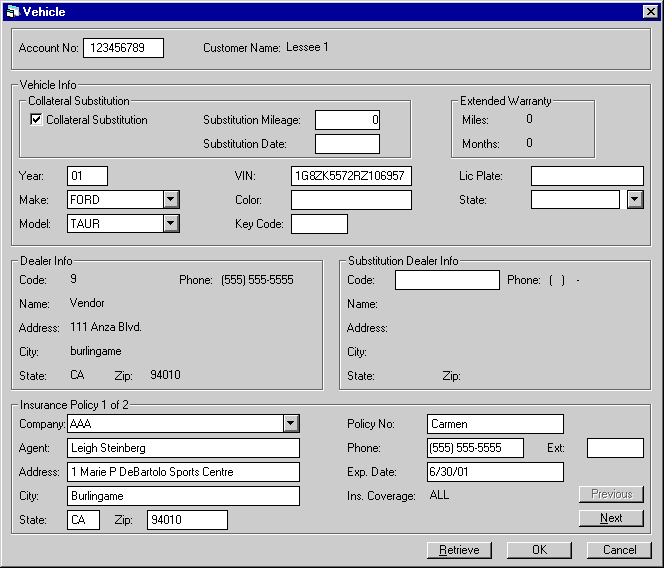The width and height of the screenshot is (664, 568).
Task: Expand the license plate State dropdown
Action: coord(635,199)
